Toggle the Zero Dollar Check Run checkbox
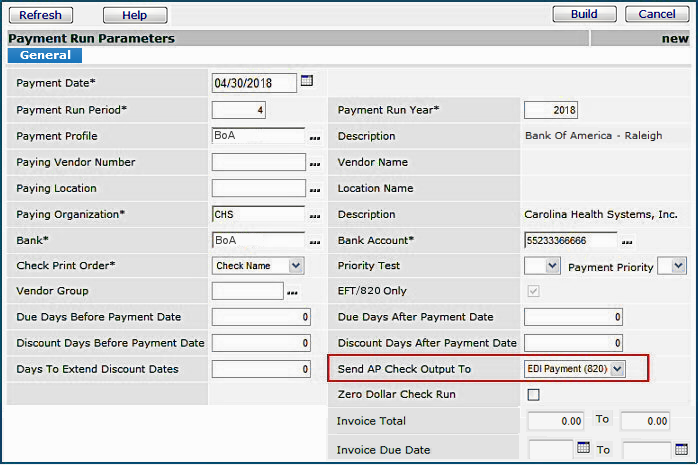698x465 pixels. [533, 395]
